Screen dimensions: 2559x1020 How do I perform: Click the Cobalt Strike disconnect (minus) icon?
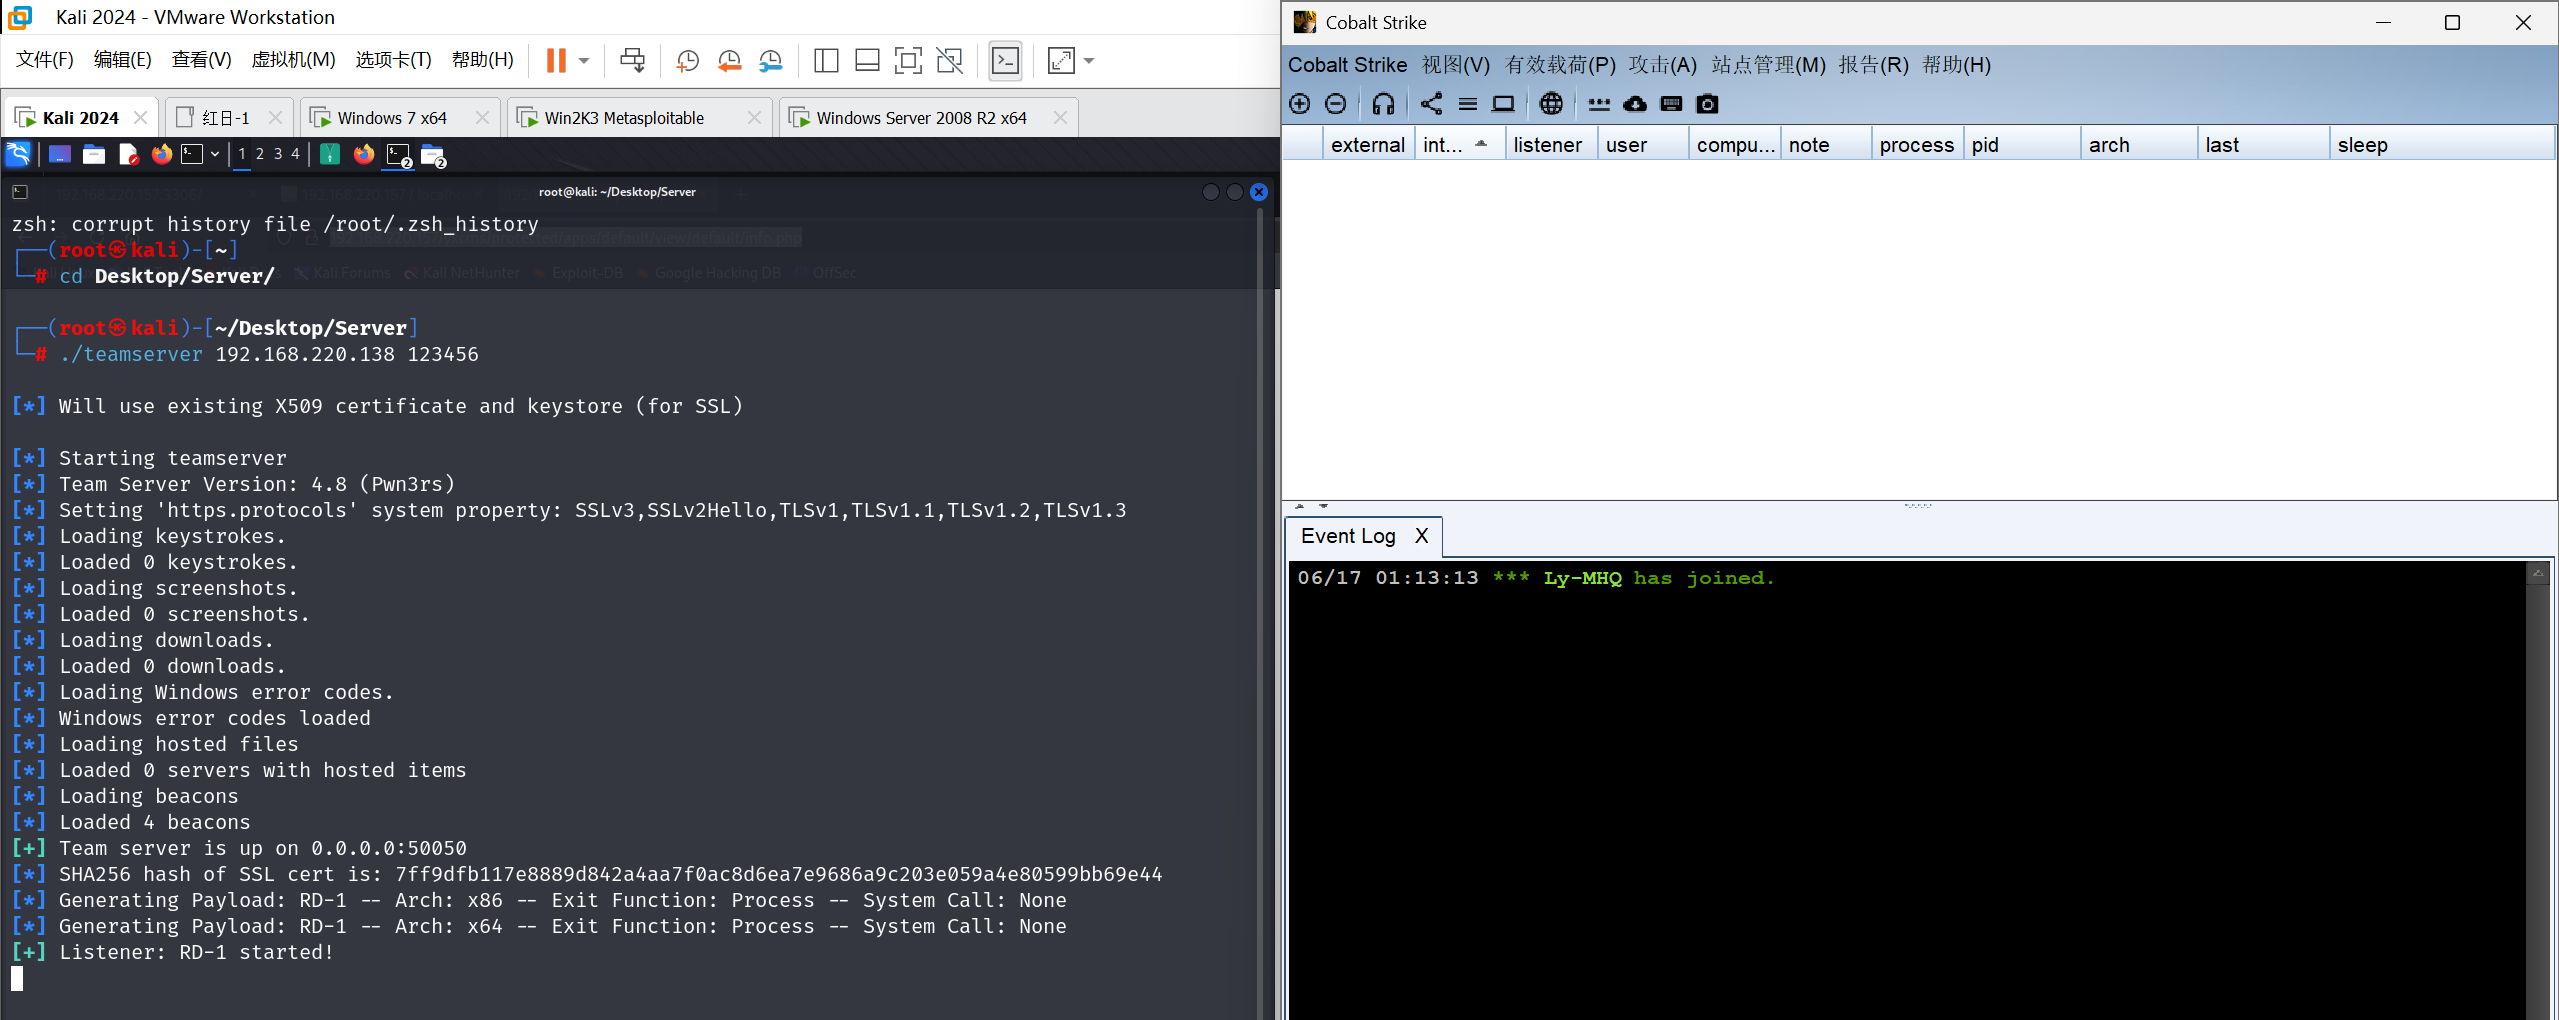point(1336,104)
